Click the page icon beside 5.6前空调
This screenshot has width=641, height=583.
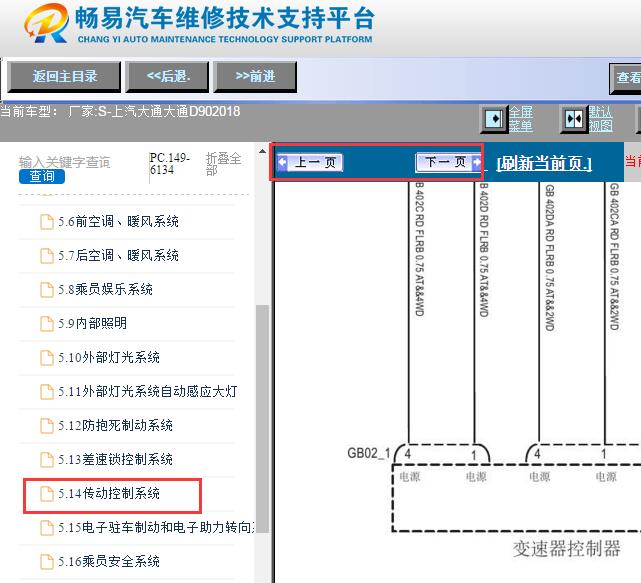point(47,222)
